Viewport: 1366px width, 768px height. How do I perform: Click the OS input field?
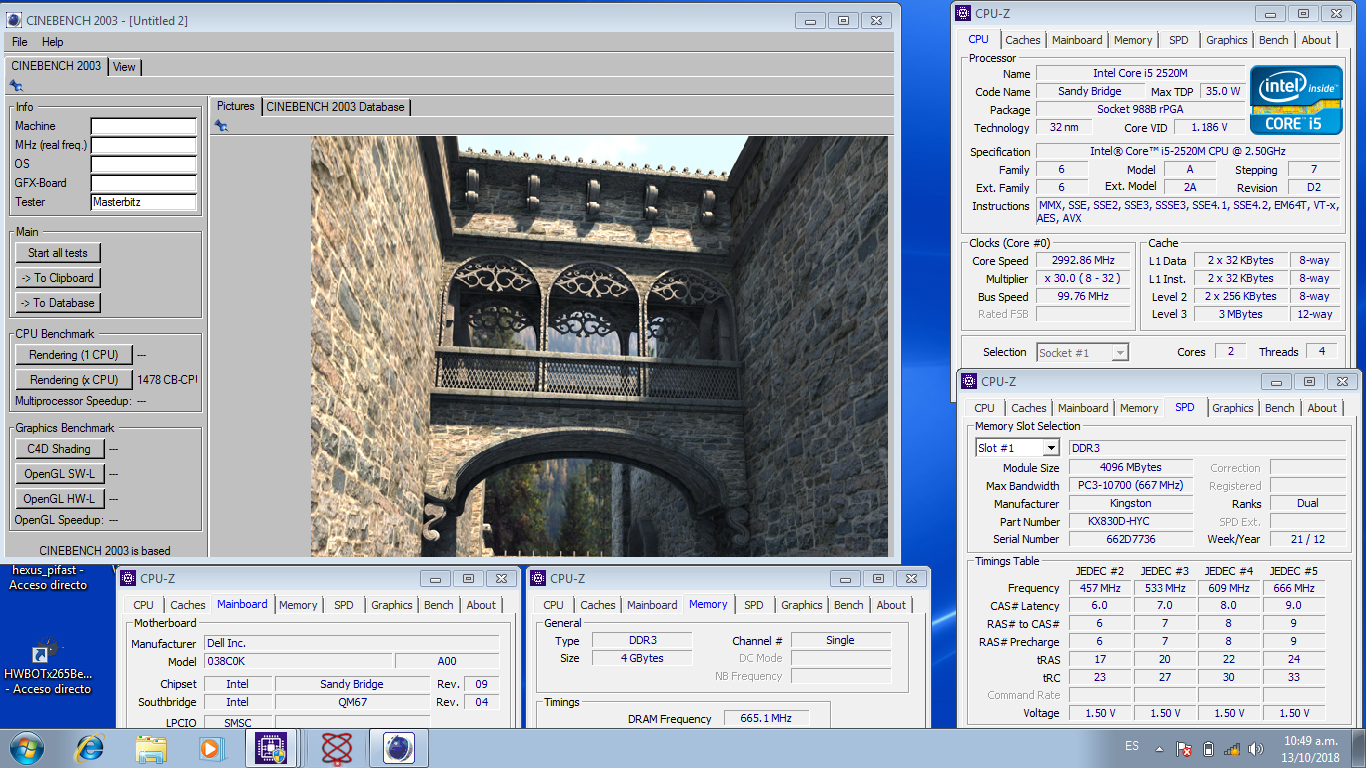point(144,164)
